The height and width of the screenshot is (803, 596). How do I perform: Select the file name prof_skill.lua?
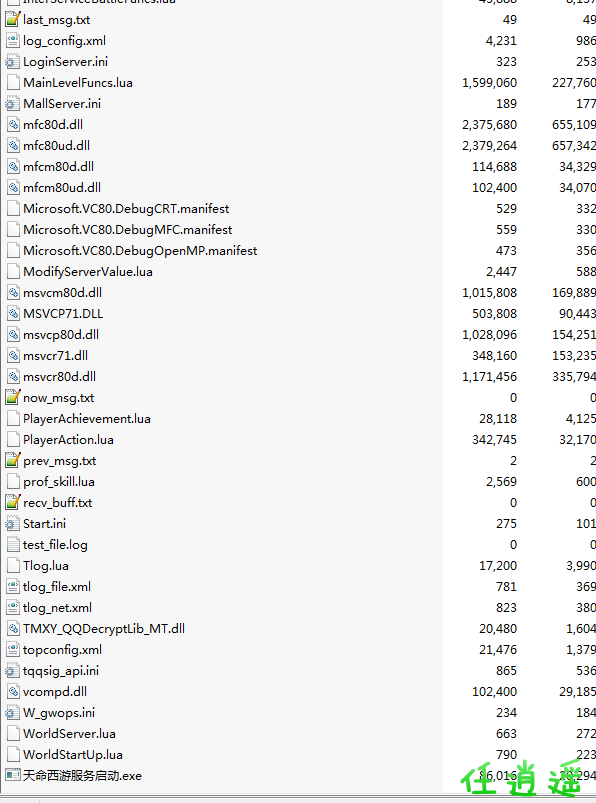59,481
